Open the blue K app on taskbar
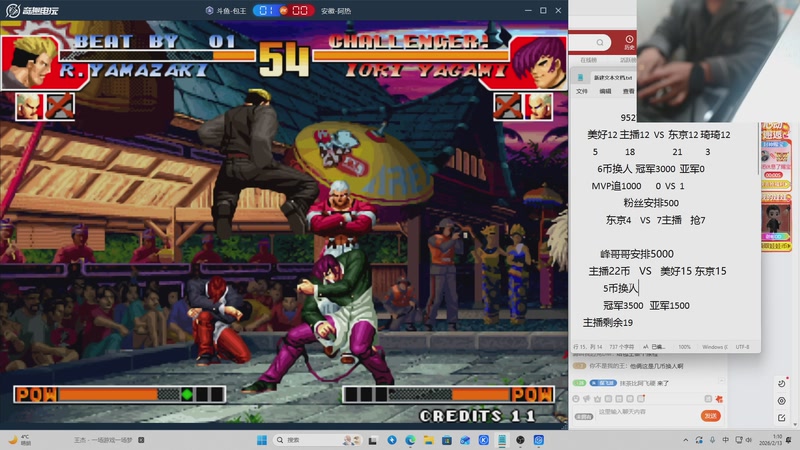 [484, 440]
